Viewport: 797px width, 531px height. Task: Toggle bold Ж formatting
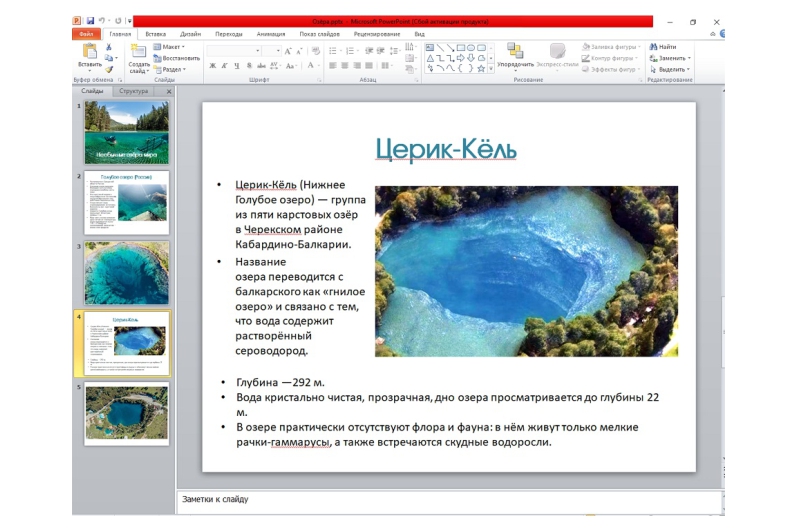point(212,66)
